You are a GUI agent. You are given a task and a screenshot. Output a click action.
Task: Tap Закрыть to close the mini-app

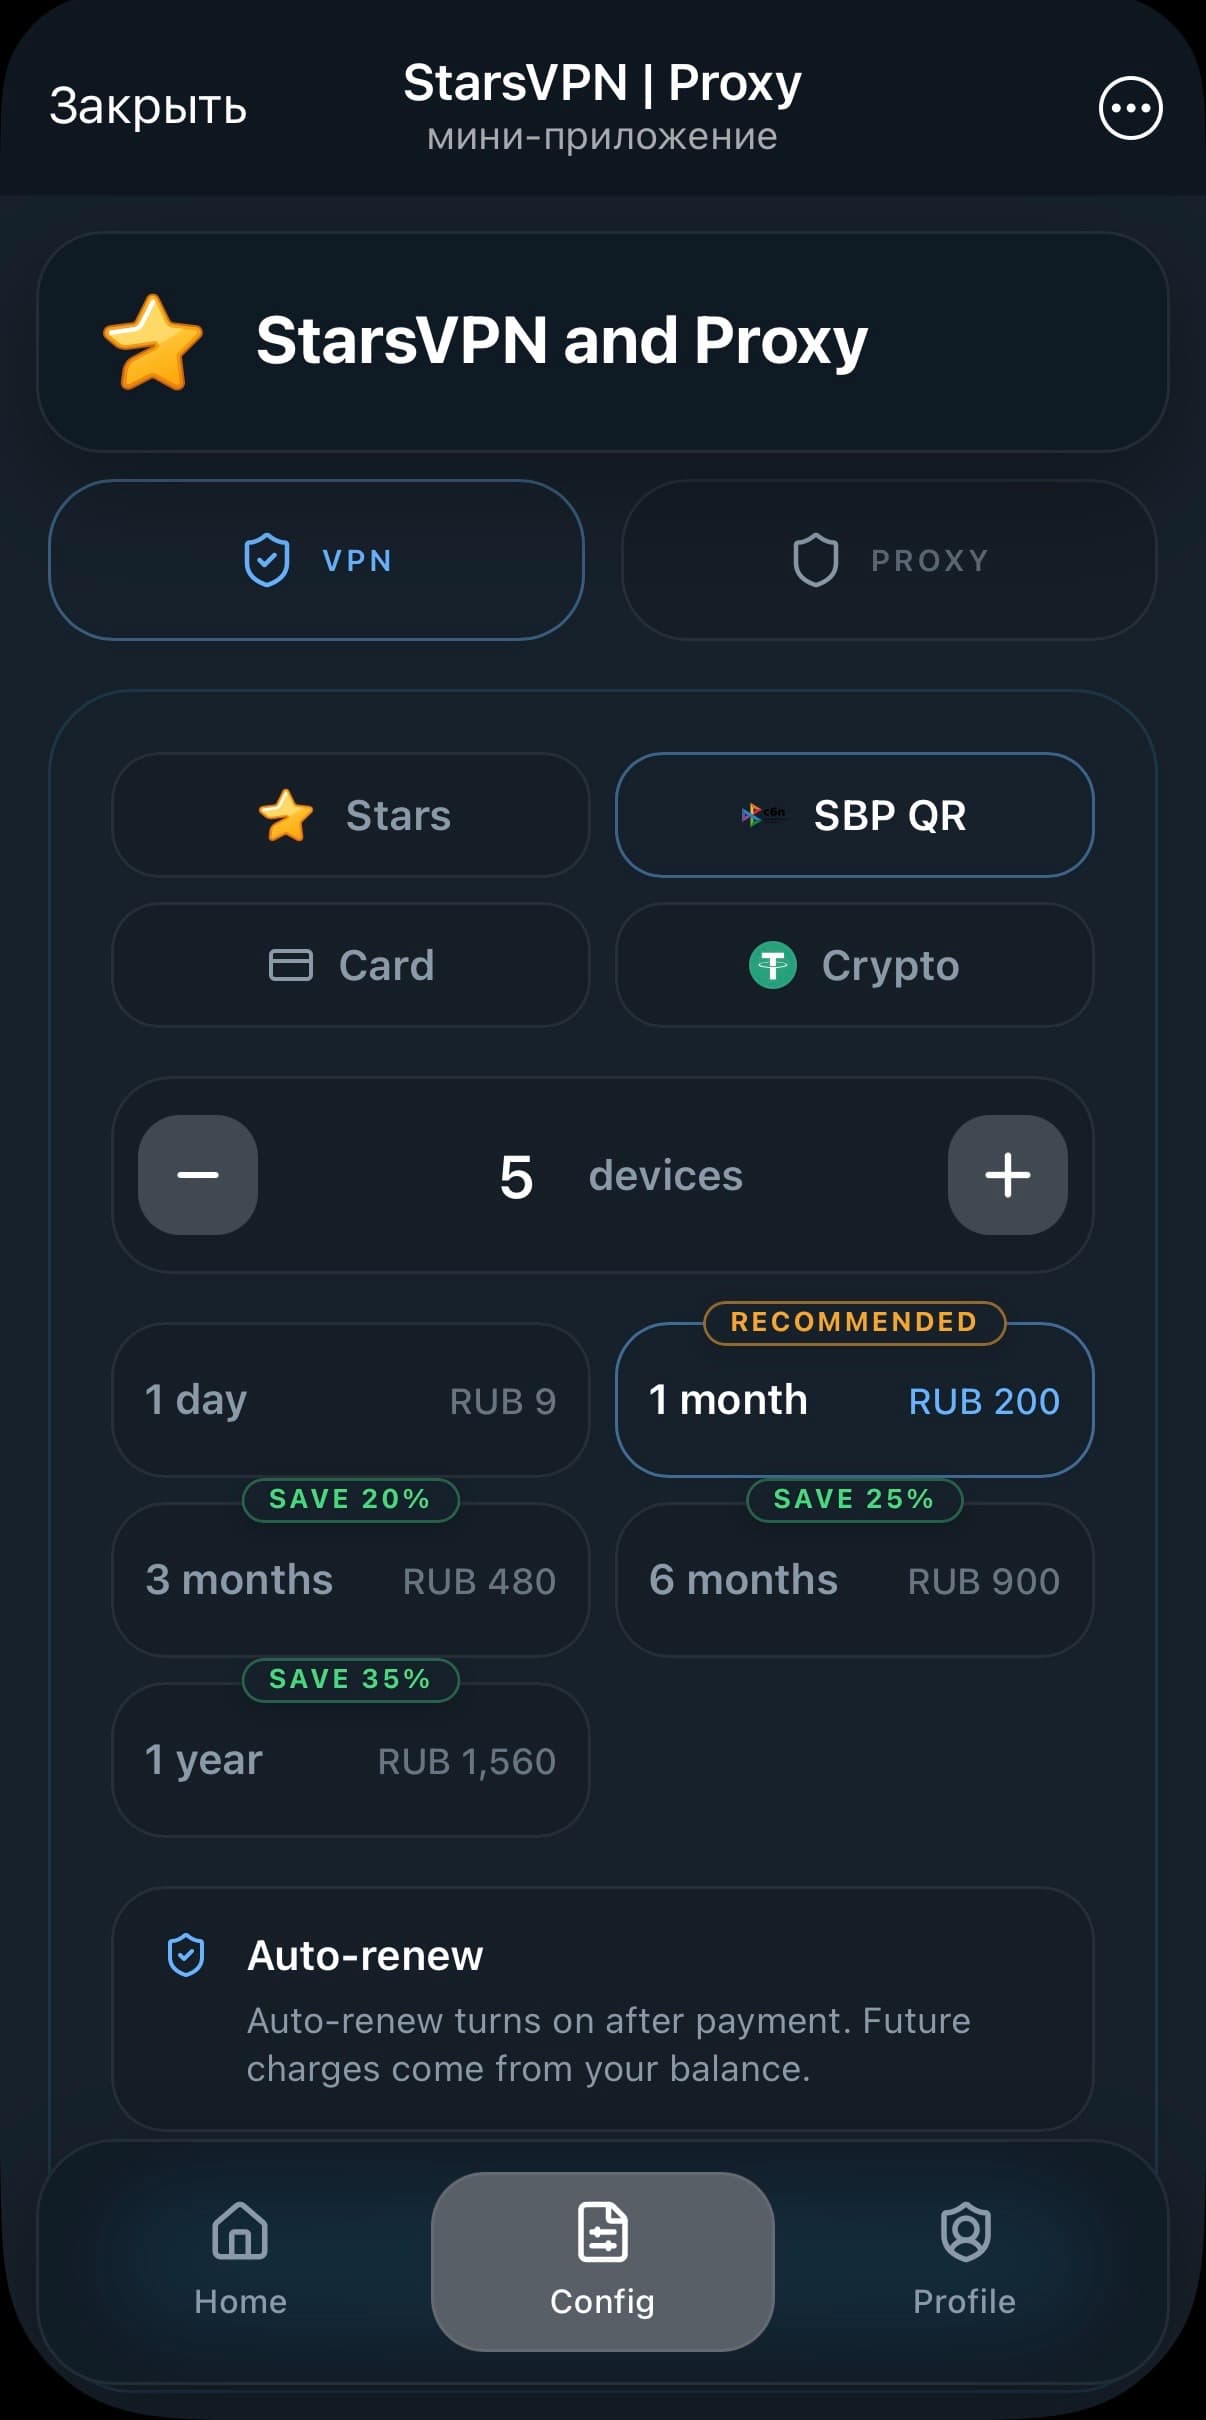click(x=148, y=106)
